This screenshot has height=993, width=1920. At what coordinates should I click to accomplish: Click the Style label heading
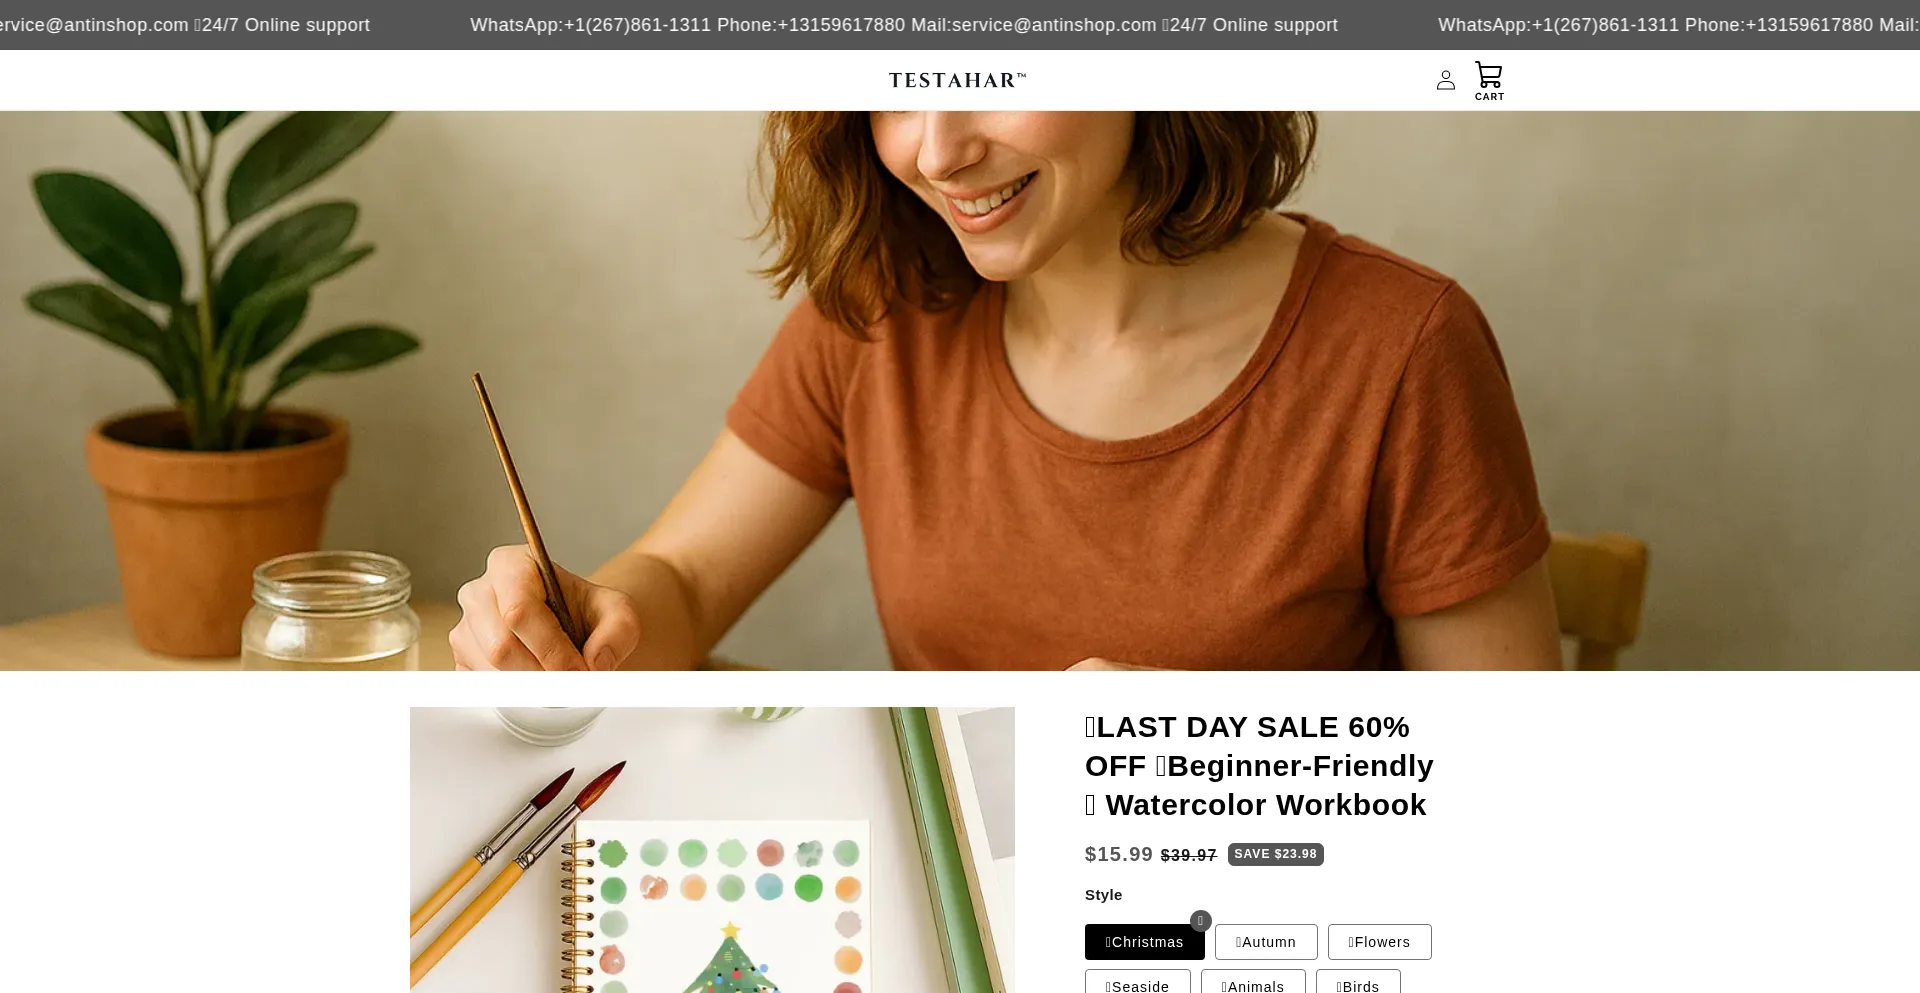coord(1103,895)
